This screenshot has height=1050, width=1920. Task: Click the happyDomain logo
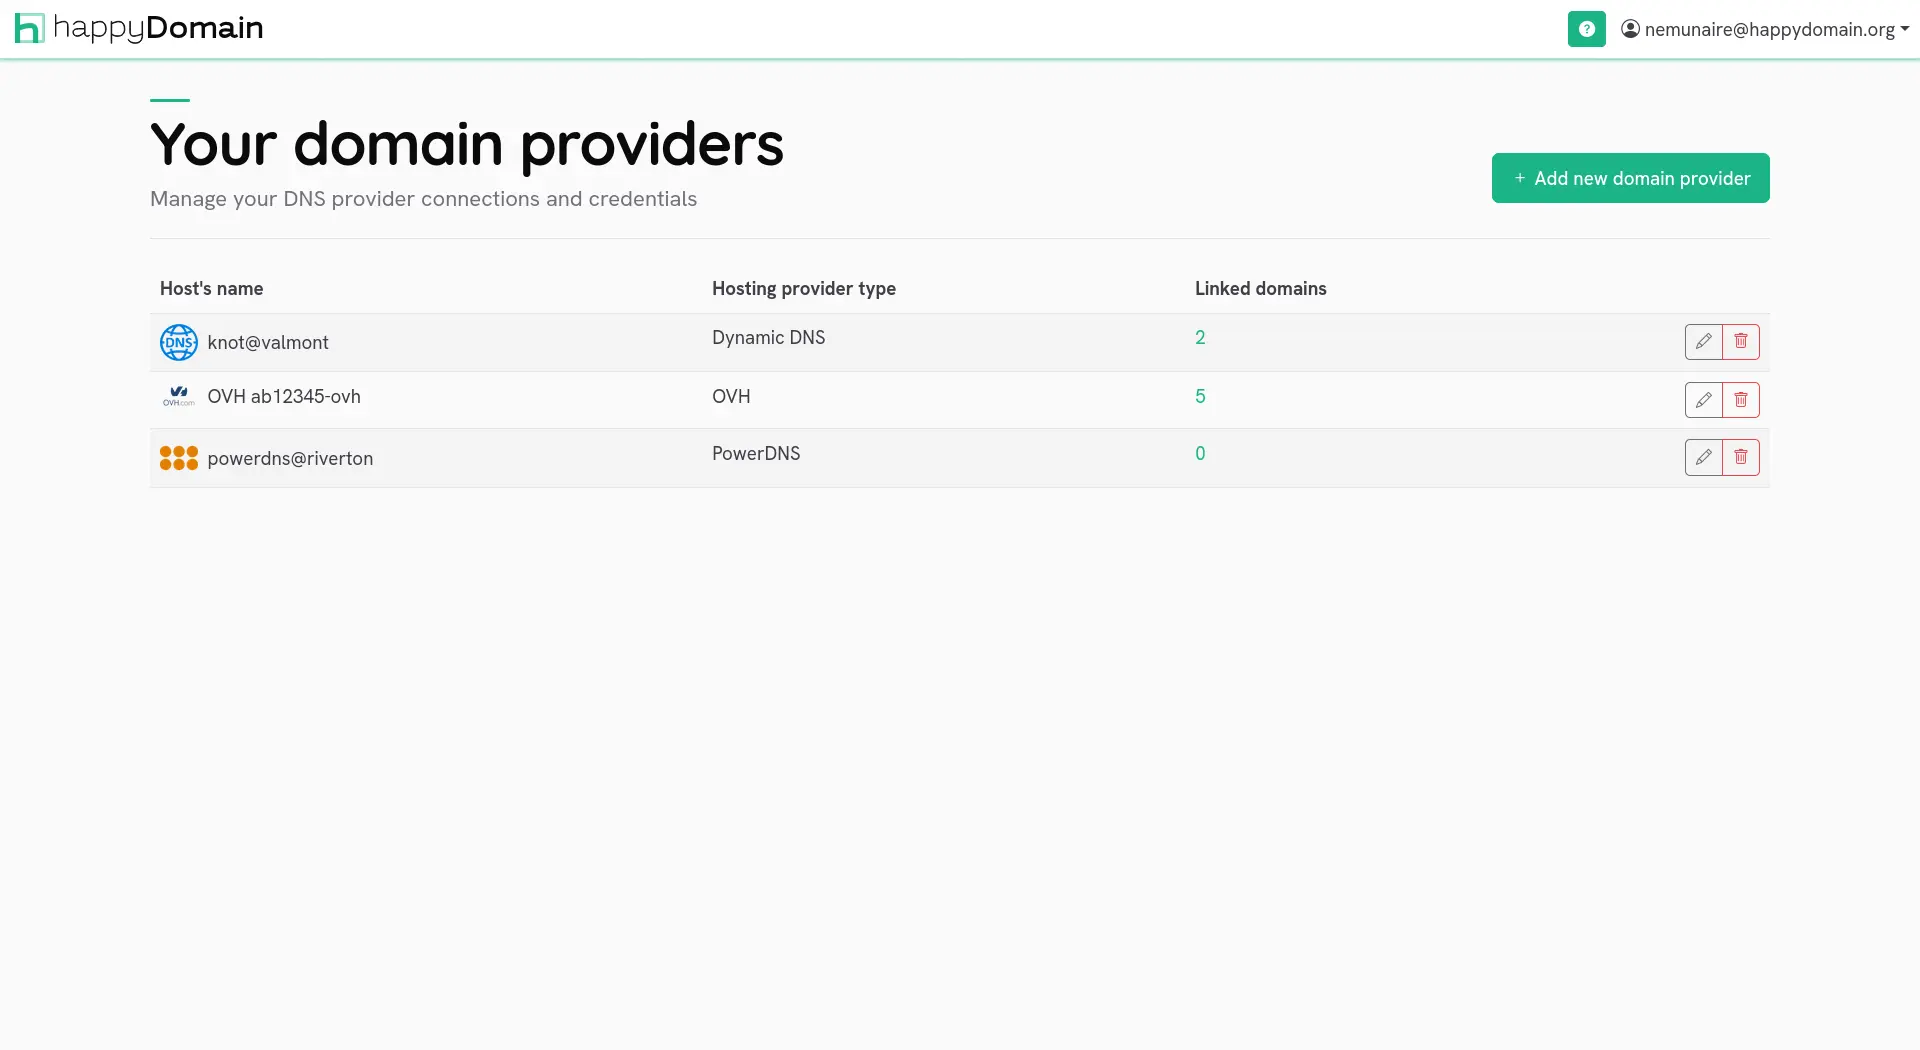click(139, 28)
